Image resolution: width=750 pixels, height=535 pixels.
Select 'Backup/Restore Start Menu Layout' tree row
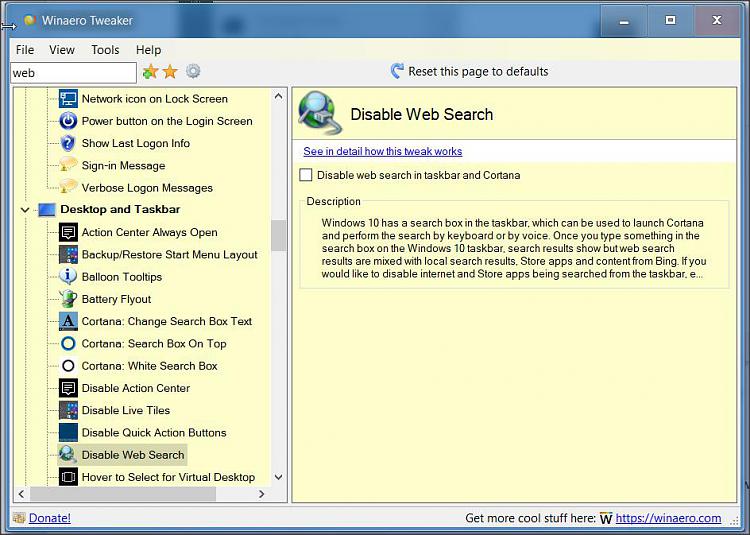169,254
